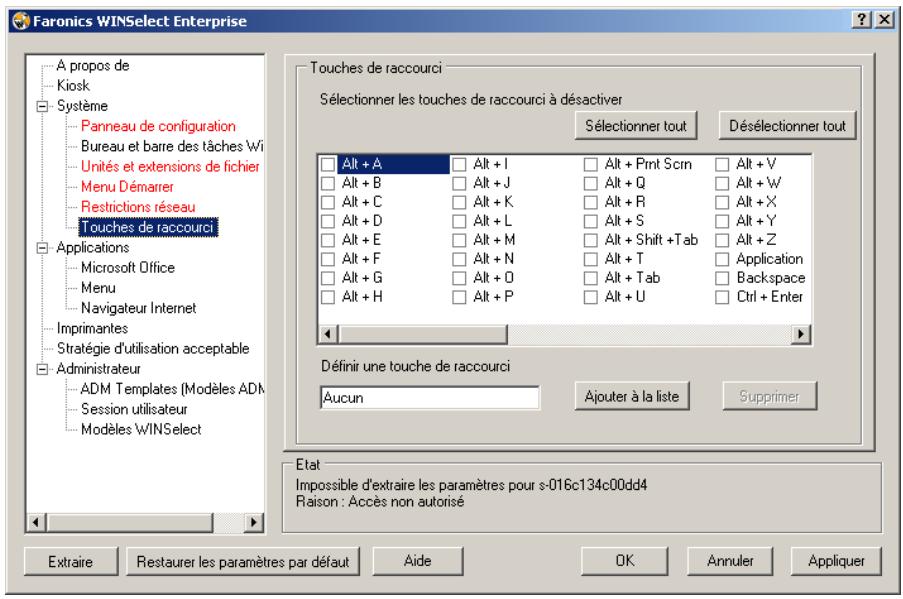Select Imprimantes in the tree
Screen dimensions: 903x599
(92, 328)
